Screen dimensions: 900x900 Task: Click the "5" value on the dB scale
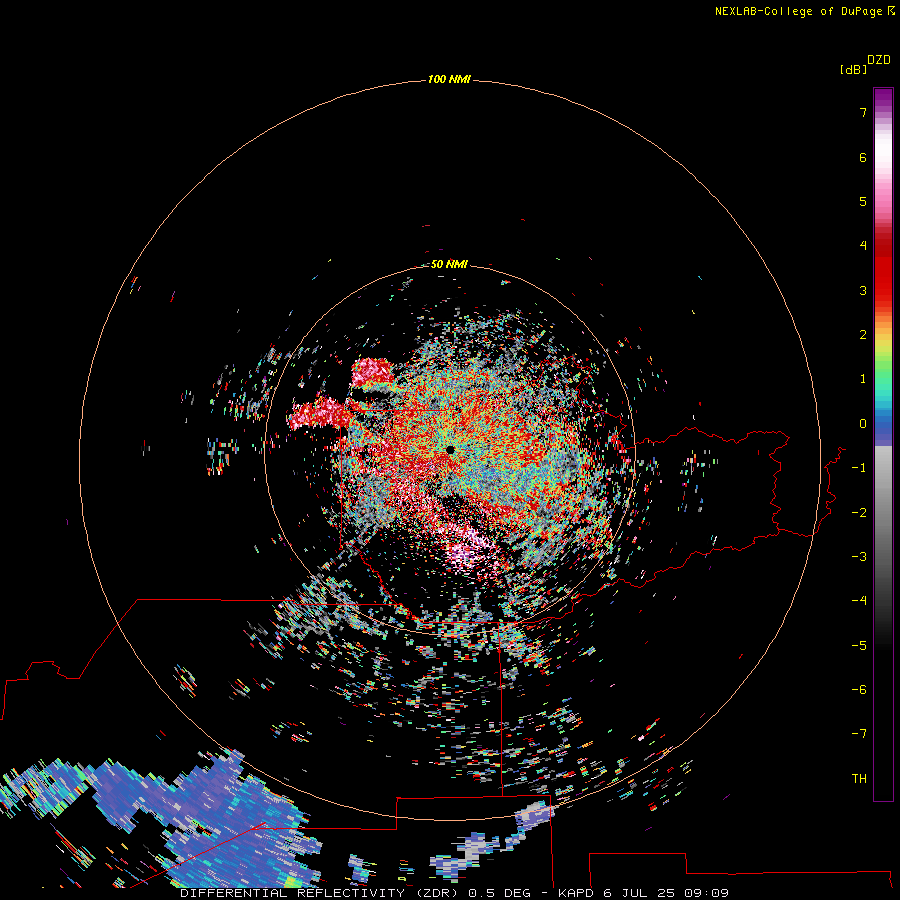(863, 201)
